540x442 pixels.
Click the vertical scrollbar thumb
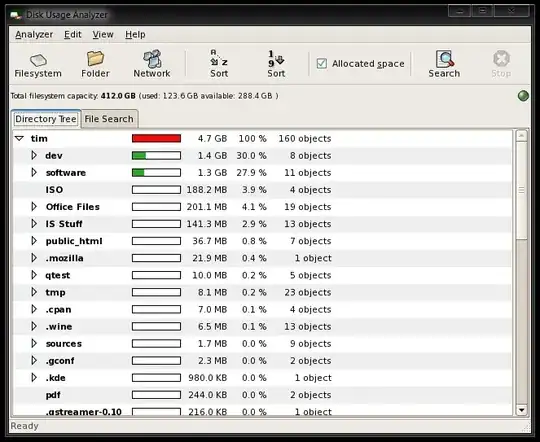(x=521, y=190)
